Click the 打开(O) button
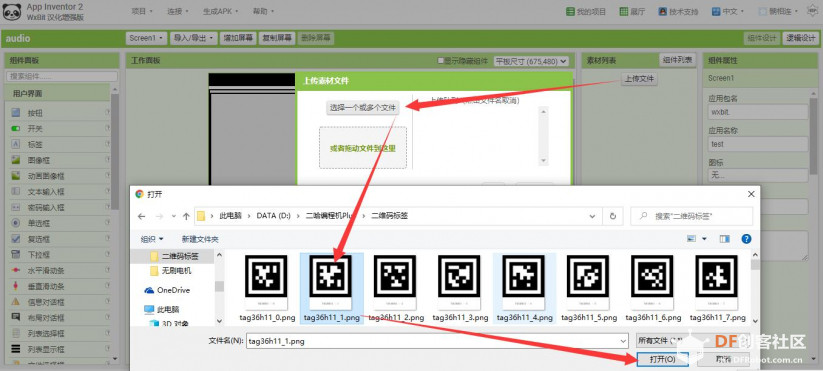This screenshot has width=823, height=371. pos(662,359)
